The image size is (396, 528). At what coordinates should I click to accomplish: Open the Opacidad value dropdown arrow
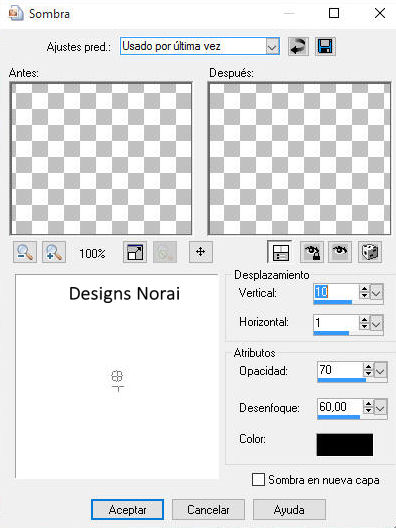click(x=381, y=371)
